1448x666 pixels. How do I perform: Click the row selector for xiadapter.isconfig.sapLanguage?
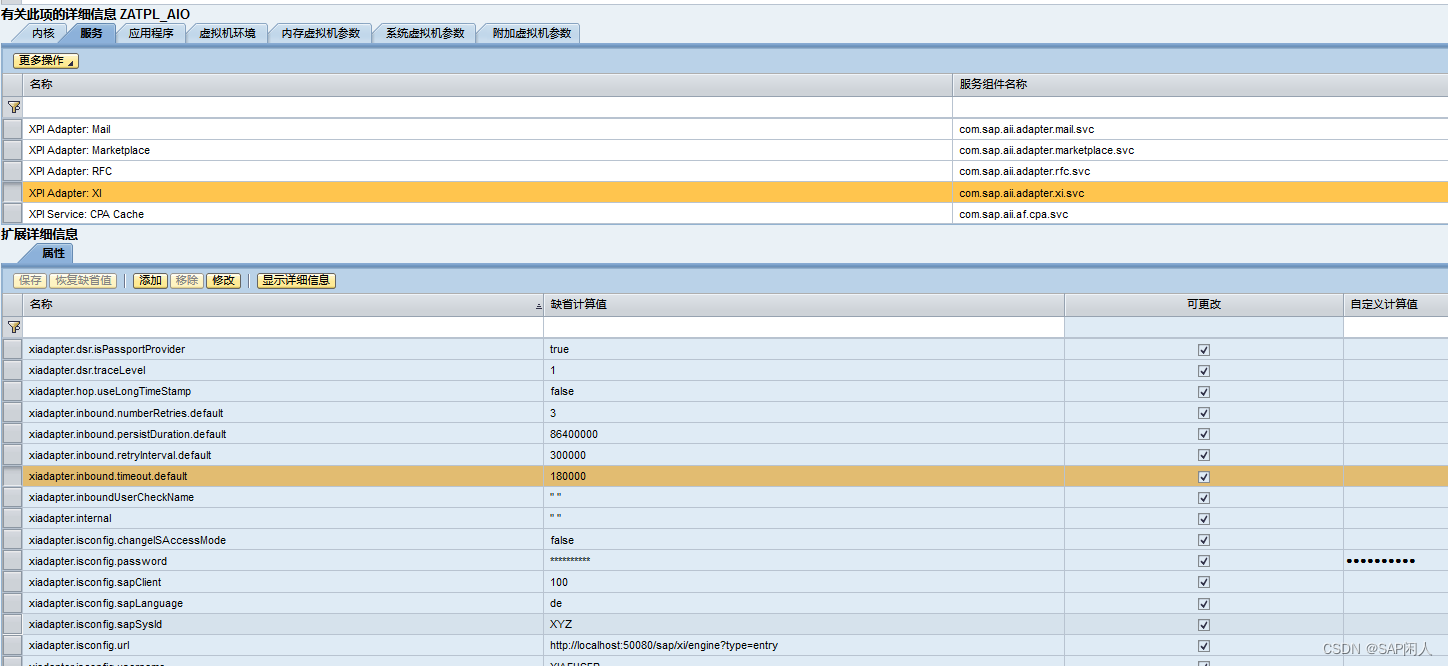[x=12, y=604]
